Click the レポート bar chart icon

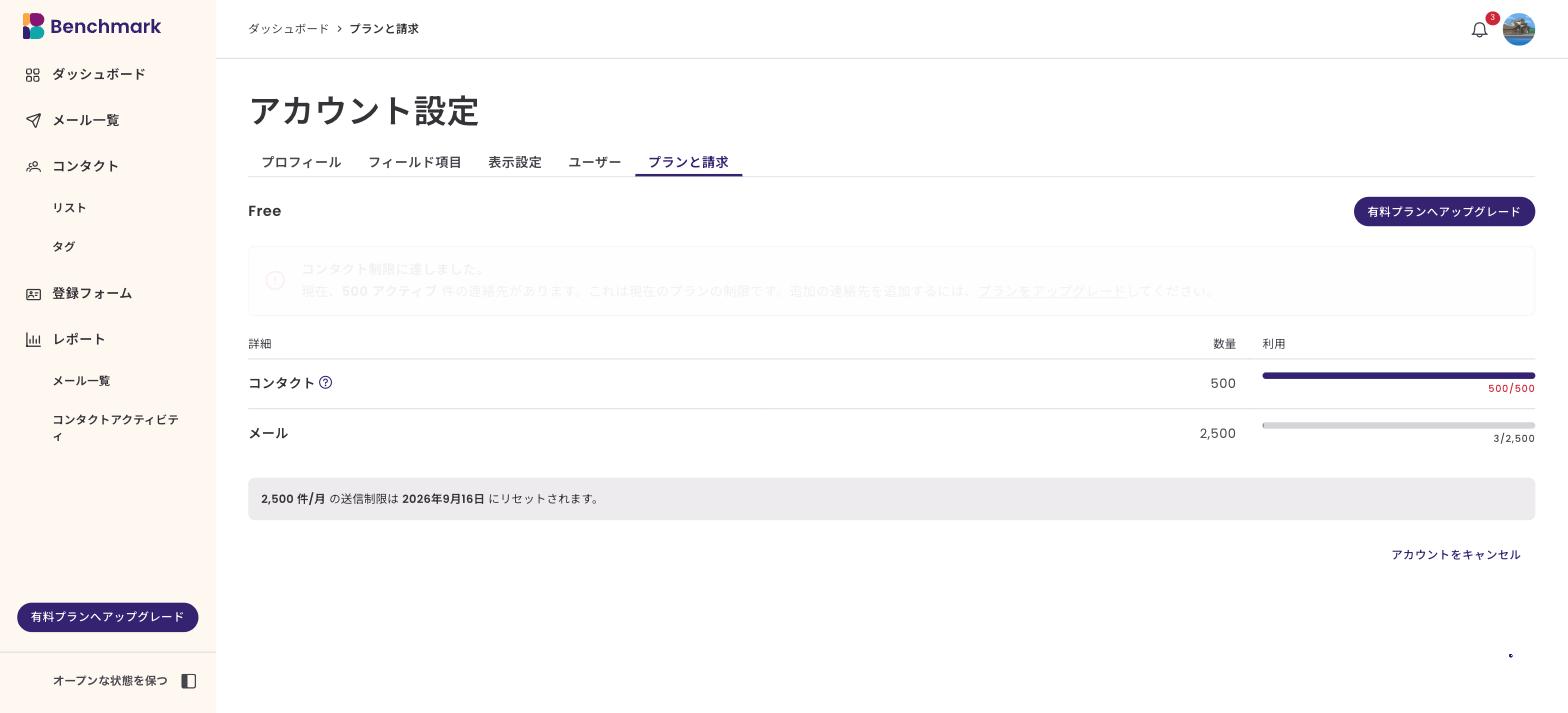point(33,340)
